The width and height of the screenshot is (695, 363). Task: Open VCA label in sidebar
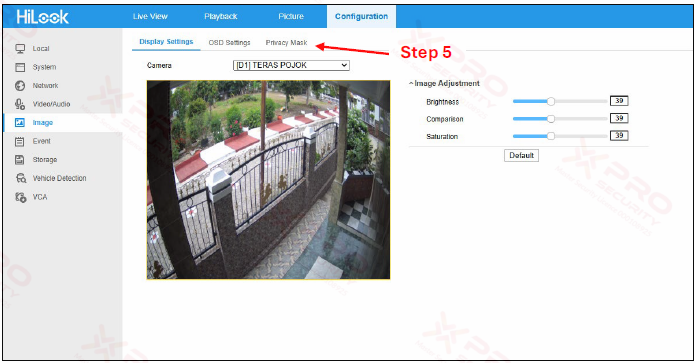tap(40, 197)
